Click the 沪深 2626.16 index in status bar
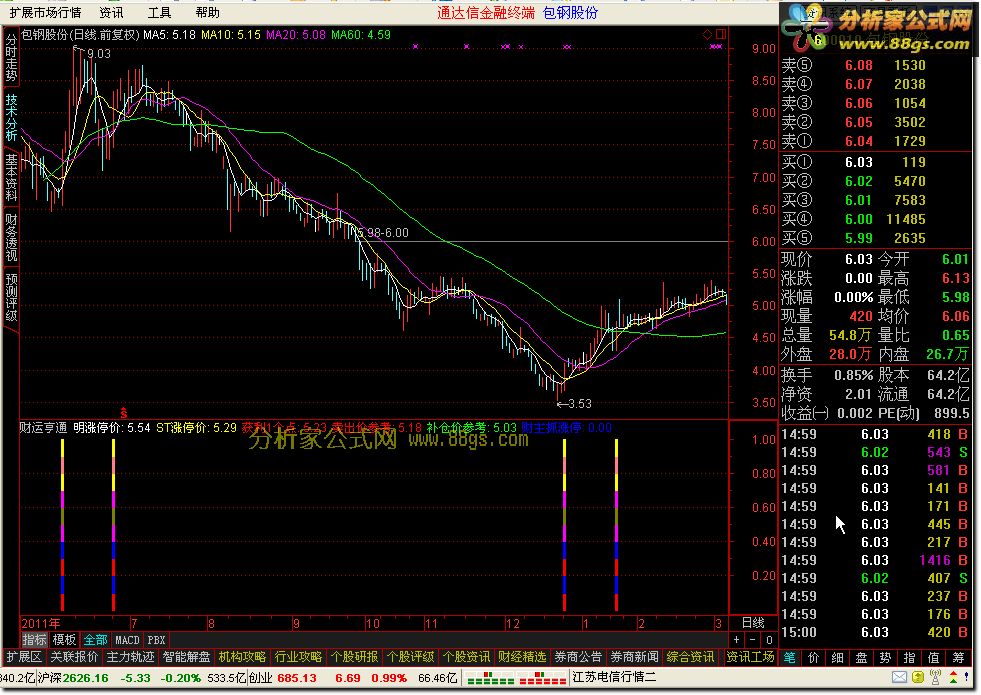The width and height of the screenshot is (981, 695). (x=73, y=678)
